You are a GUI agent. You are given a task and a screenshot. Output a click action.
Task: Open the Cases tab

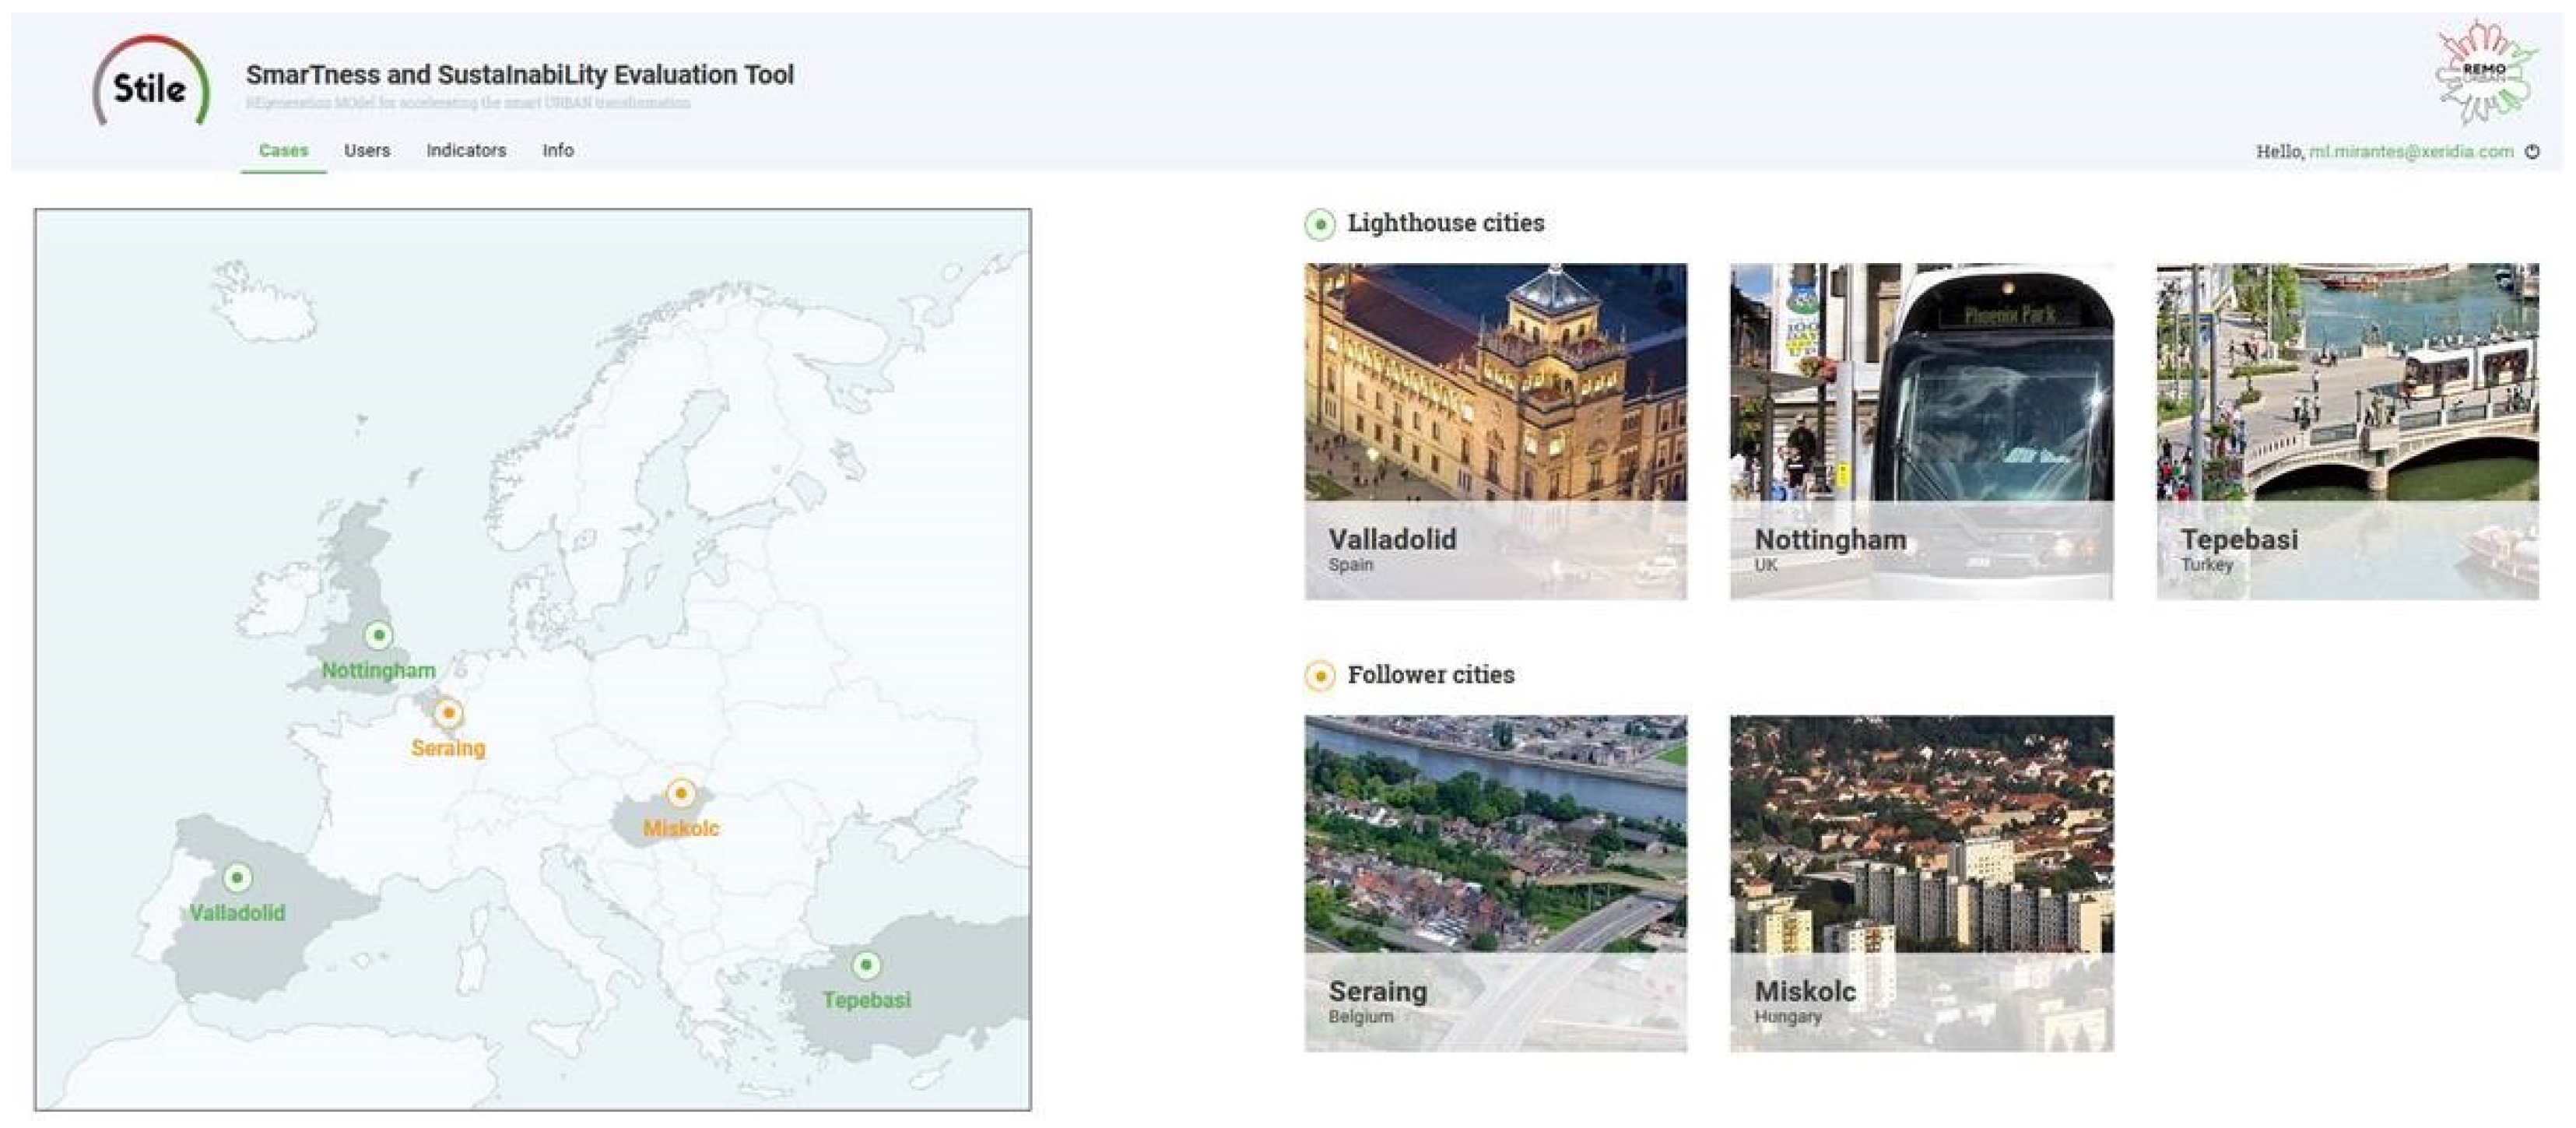point(283,151)
